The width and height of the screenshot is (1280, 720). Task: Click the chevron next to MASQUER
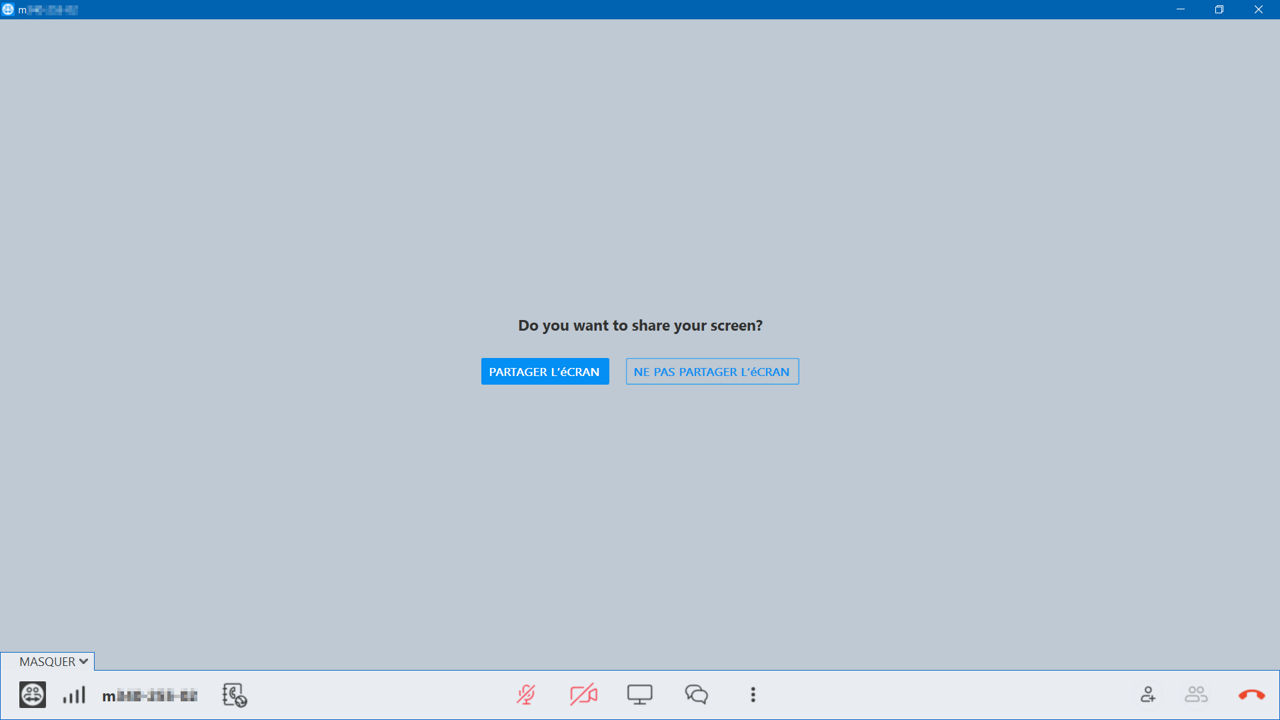click(84, 662)
